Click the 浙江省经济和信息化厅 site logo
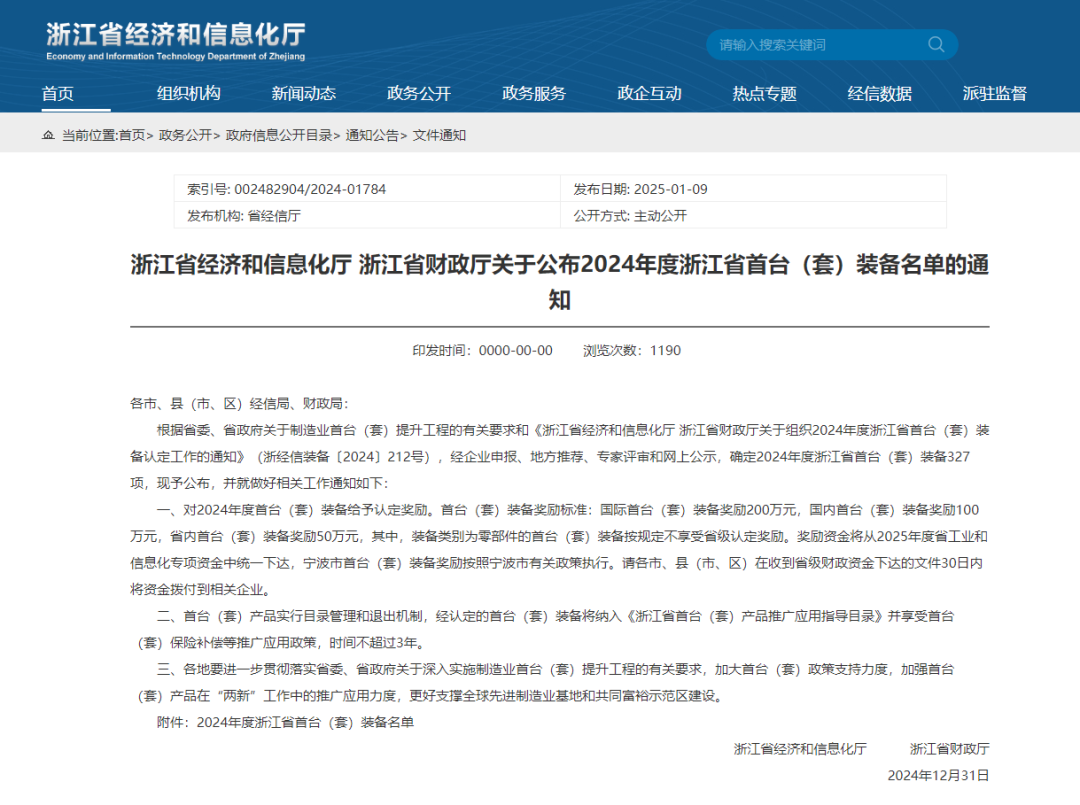This screenshot has height=805, width=1080. (x=175, y=40)
